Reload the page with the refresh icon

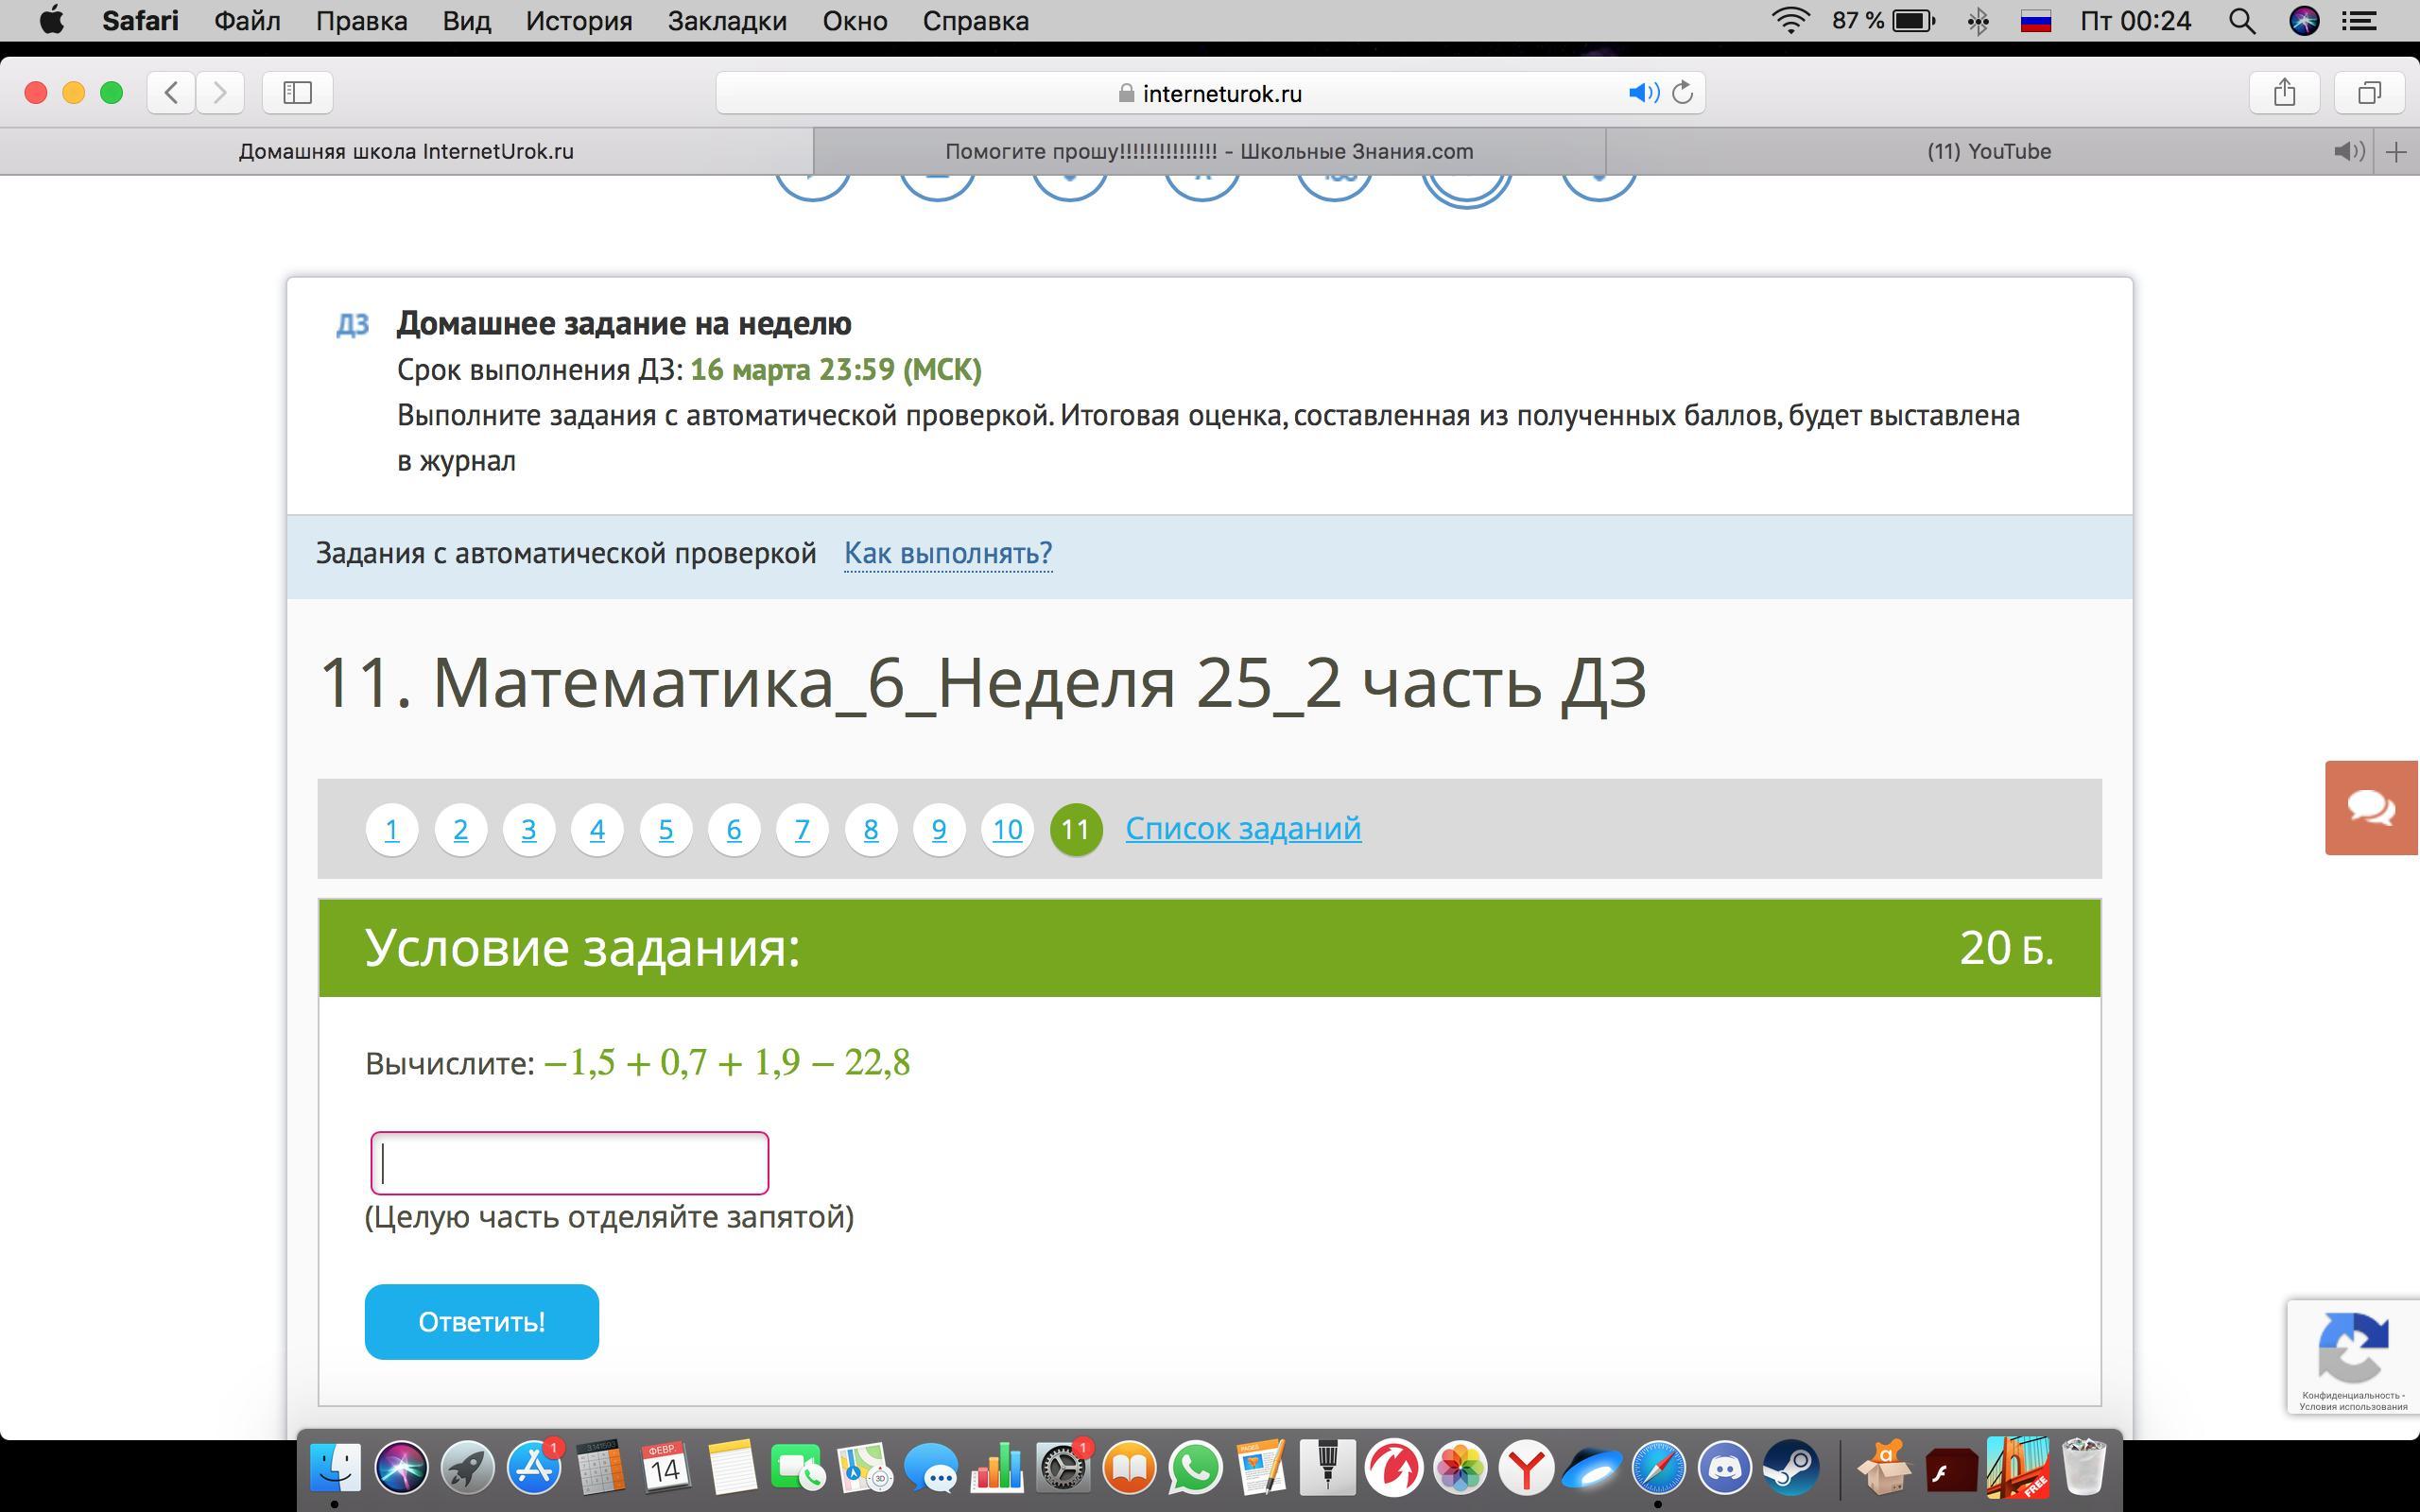pyautogui.click(x=1683, y=93)
